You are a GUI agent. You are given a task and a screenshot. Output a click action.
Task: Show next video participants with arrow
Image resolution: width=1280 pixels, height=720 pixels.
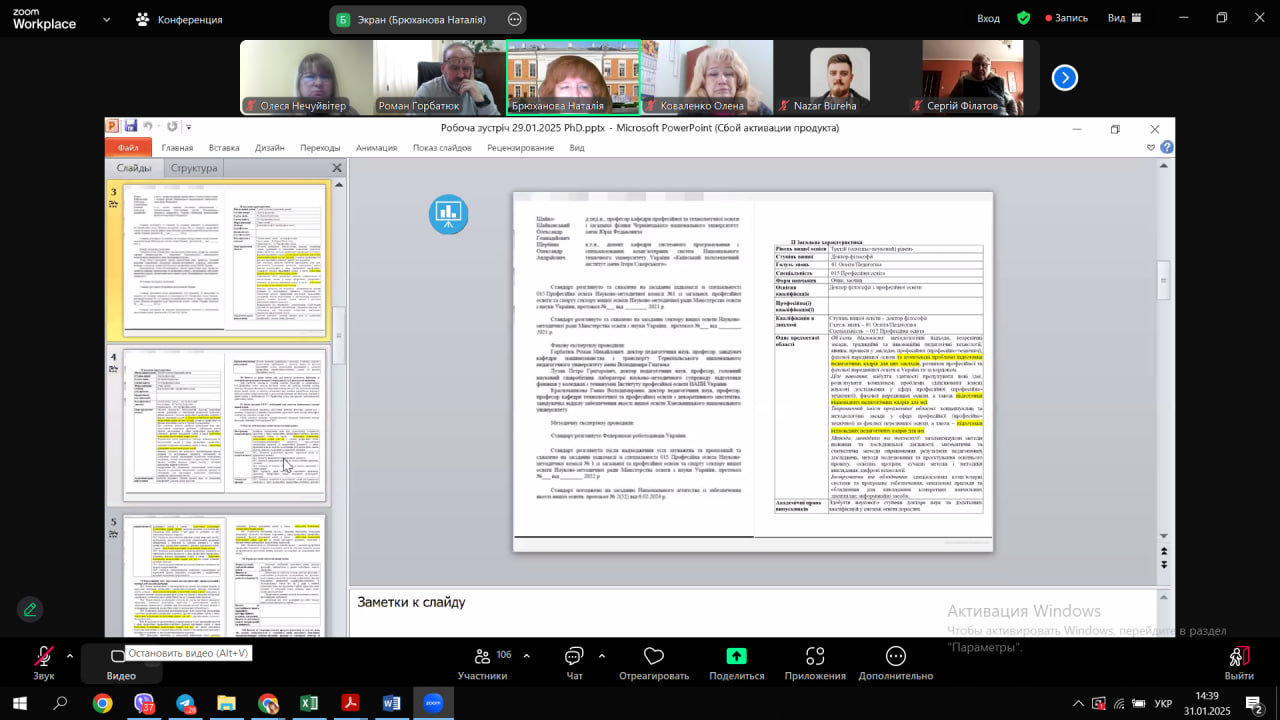1065,78
